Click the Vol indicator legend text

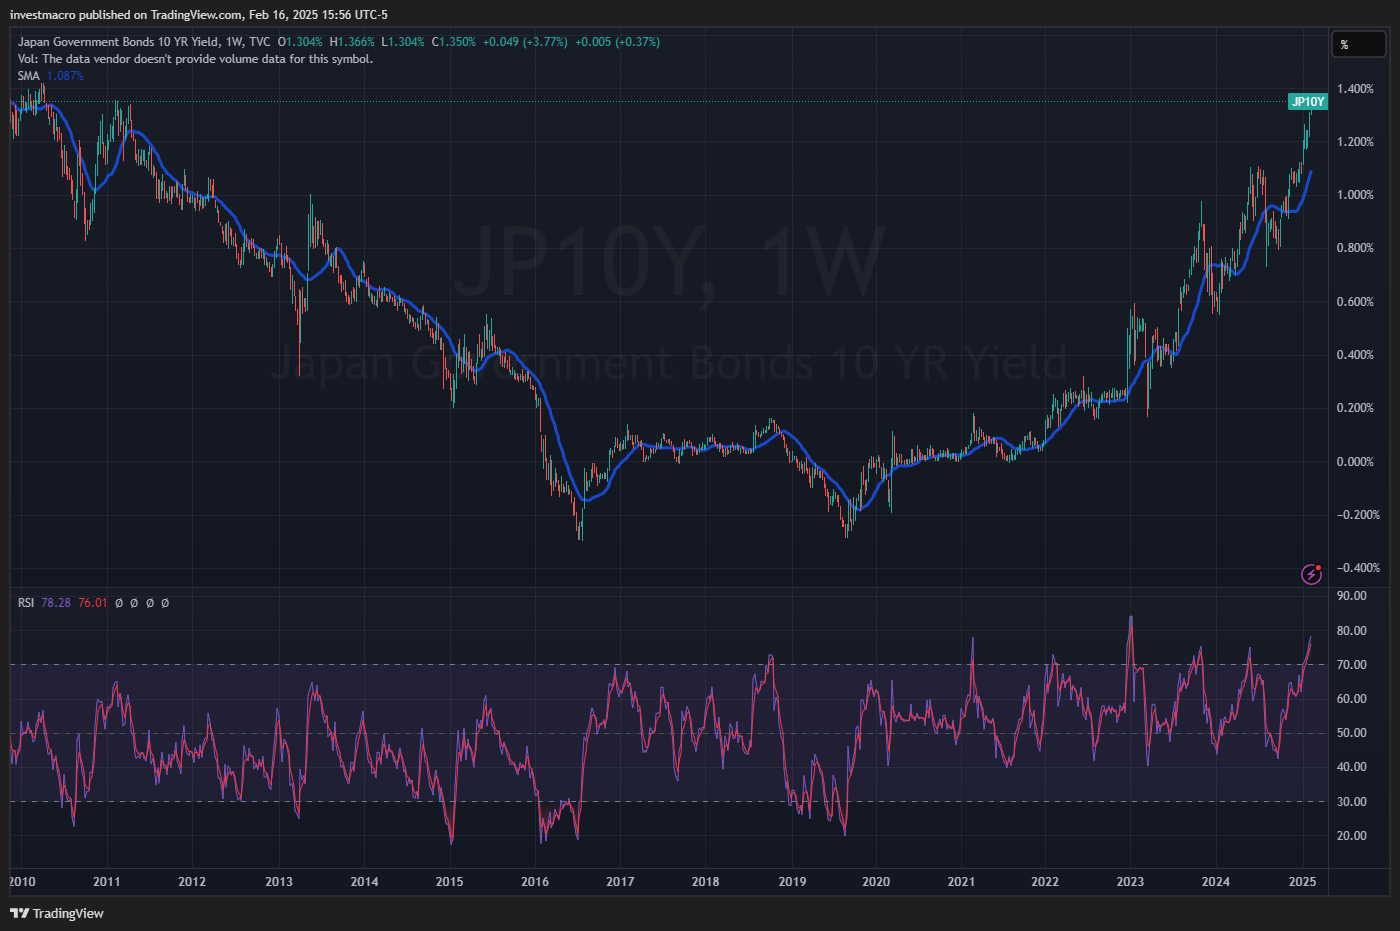point(195,59)
